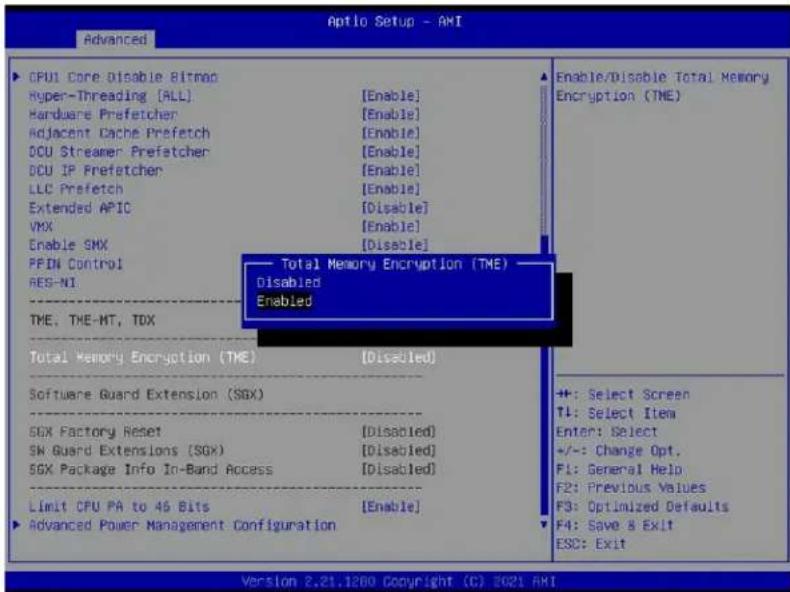The image size is (790, 592).
Task: Select LLC Prefetch setting
Action: click(76, 189)
